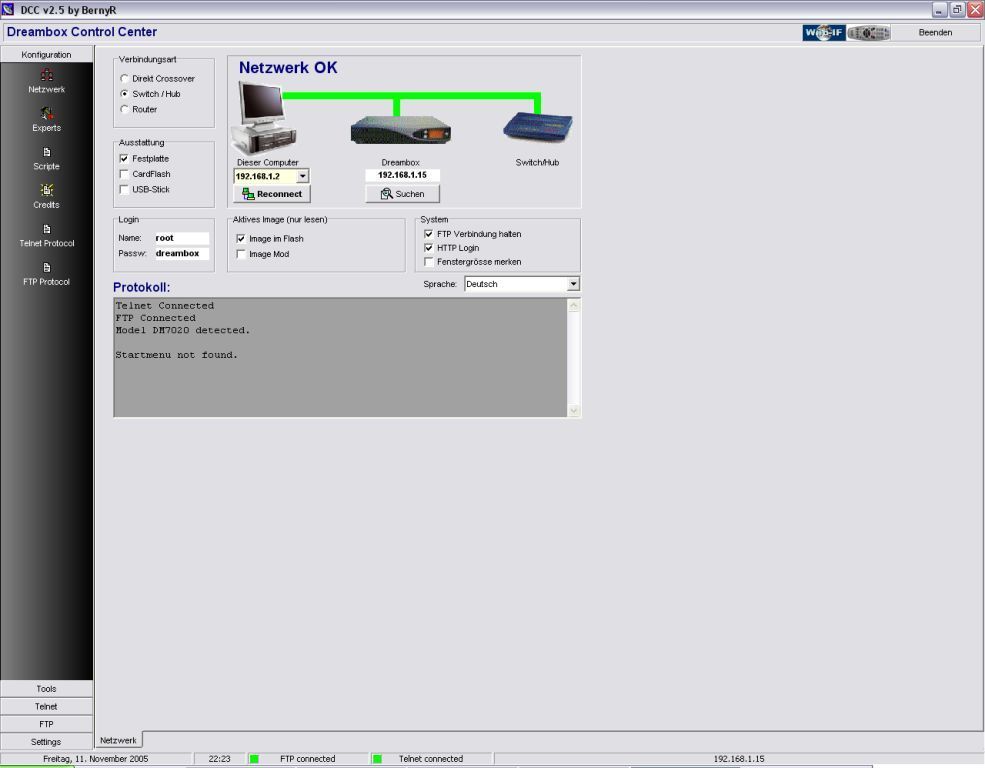The height and width of the screenshot is (768, 985).
Task: Select the Netzwerk bottom tab
Action: coord(118,740)
